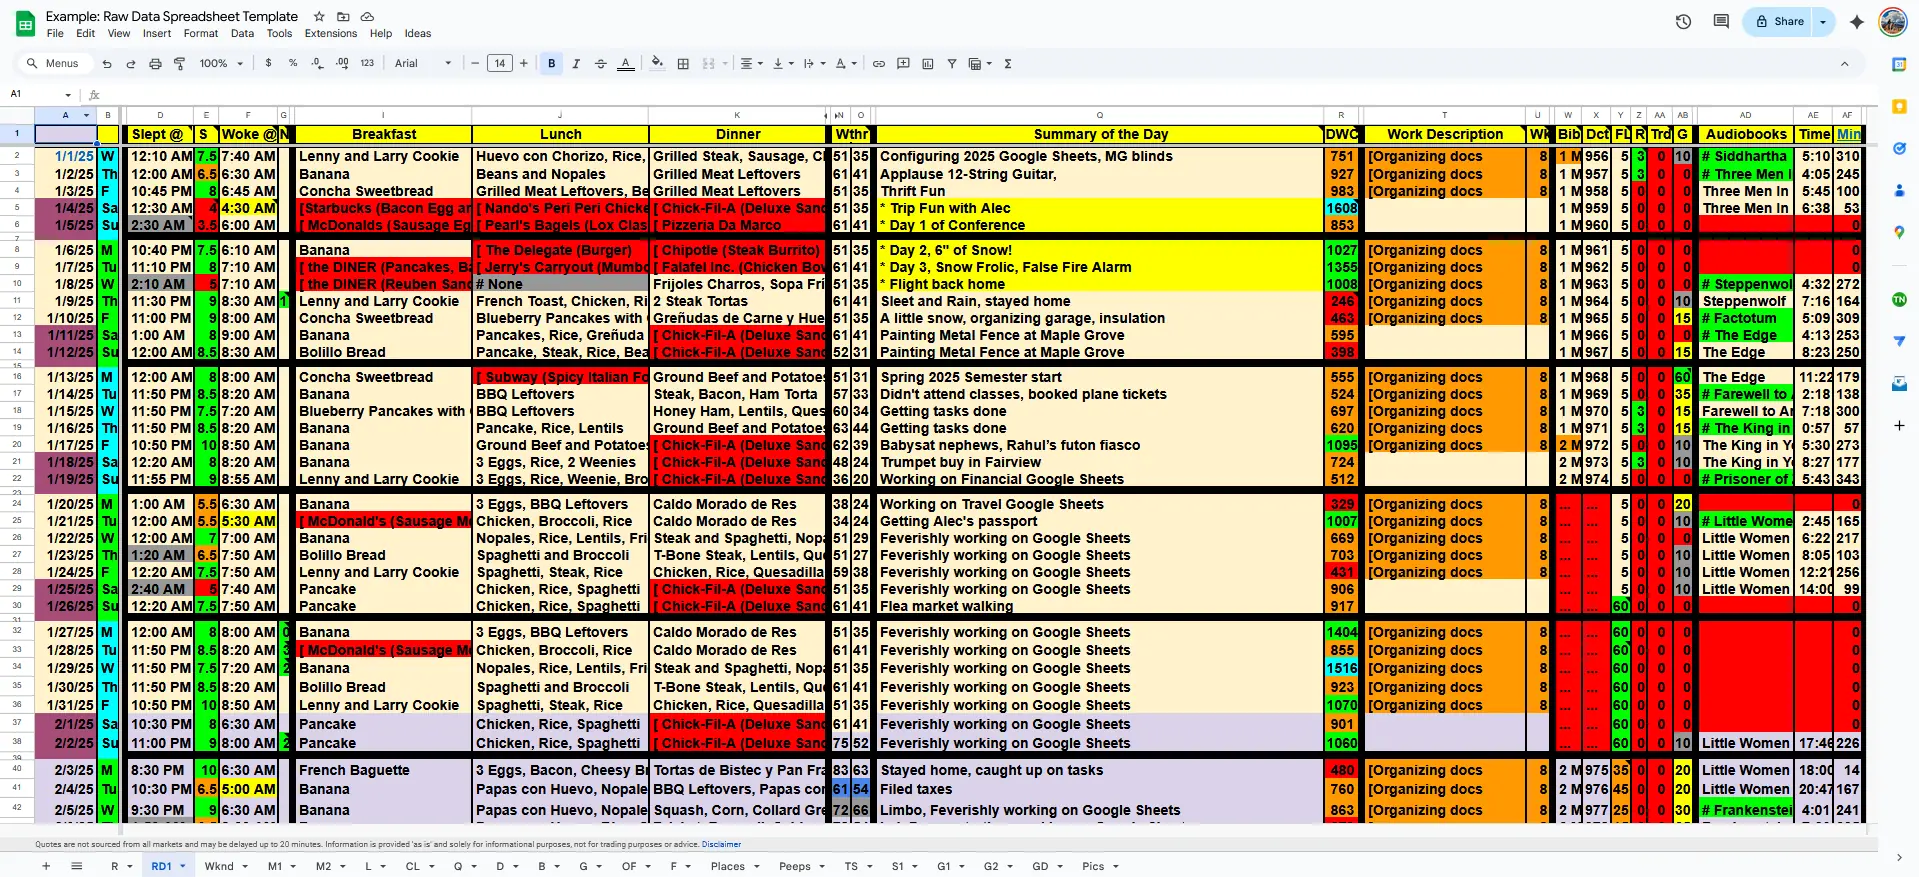Click the functions sigma icon
The image size is (1919, 877).
(x=1008, y=64)
